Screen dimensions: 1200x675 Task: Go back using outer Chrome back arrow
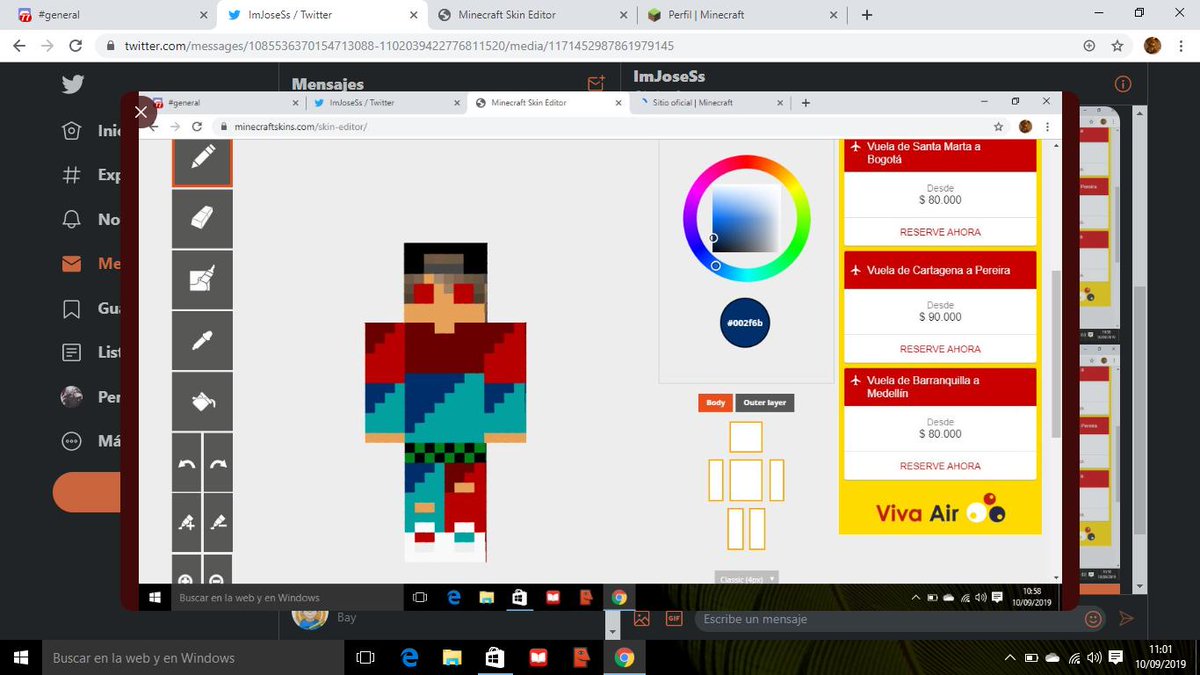(19, 46)
